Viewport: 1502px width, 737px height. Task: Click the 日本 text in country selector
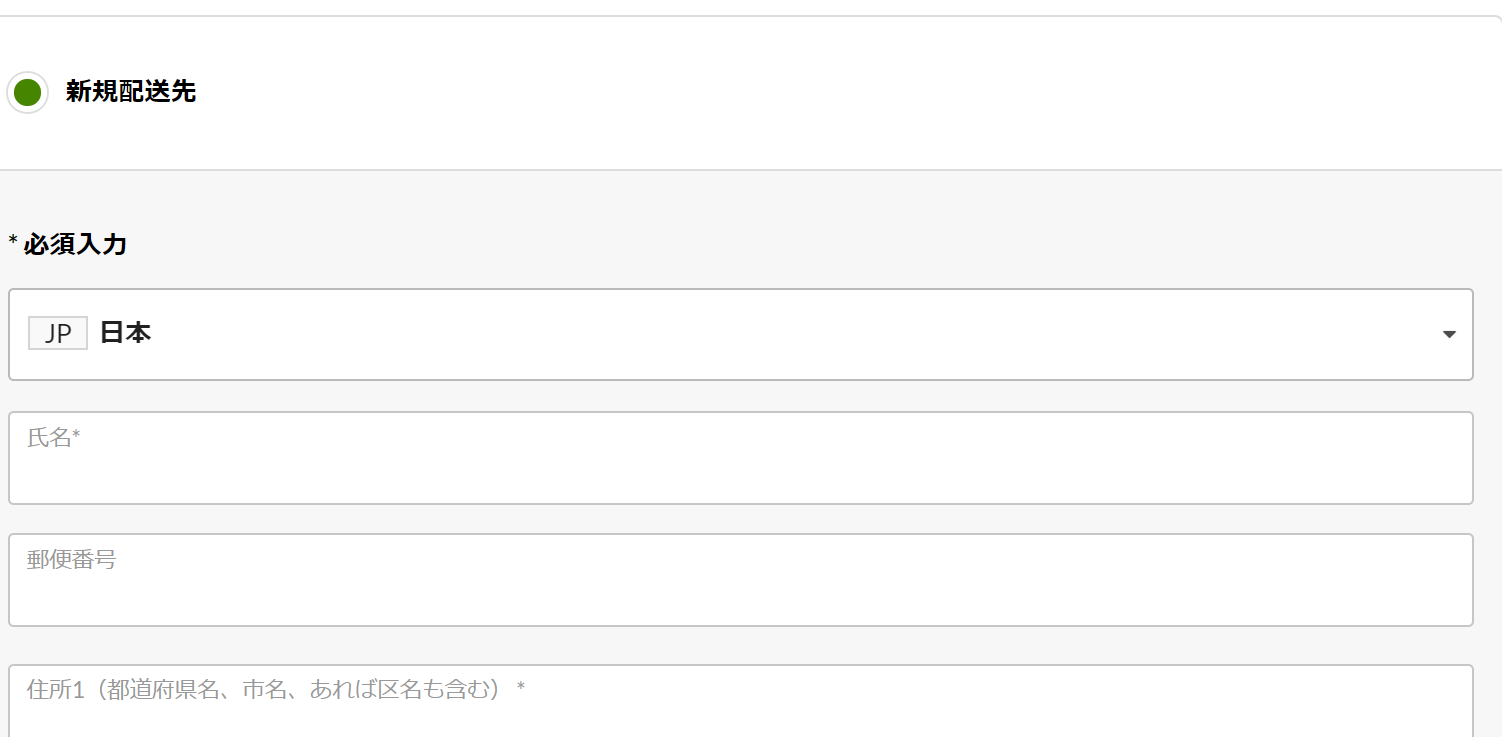[126, 333]
